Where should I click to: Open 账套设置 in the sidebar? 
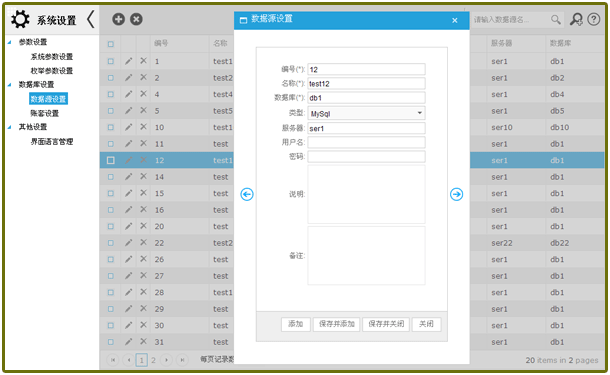click(45, 113)
